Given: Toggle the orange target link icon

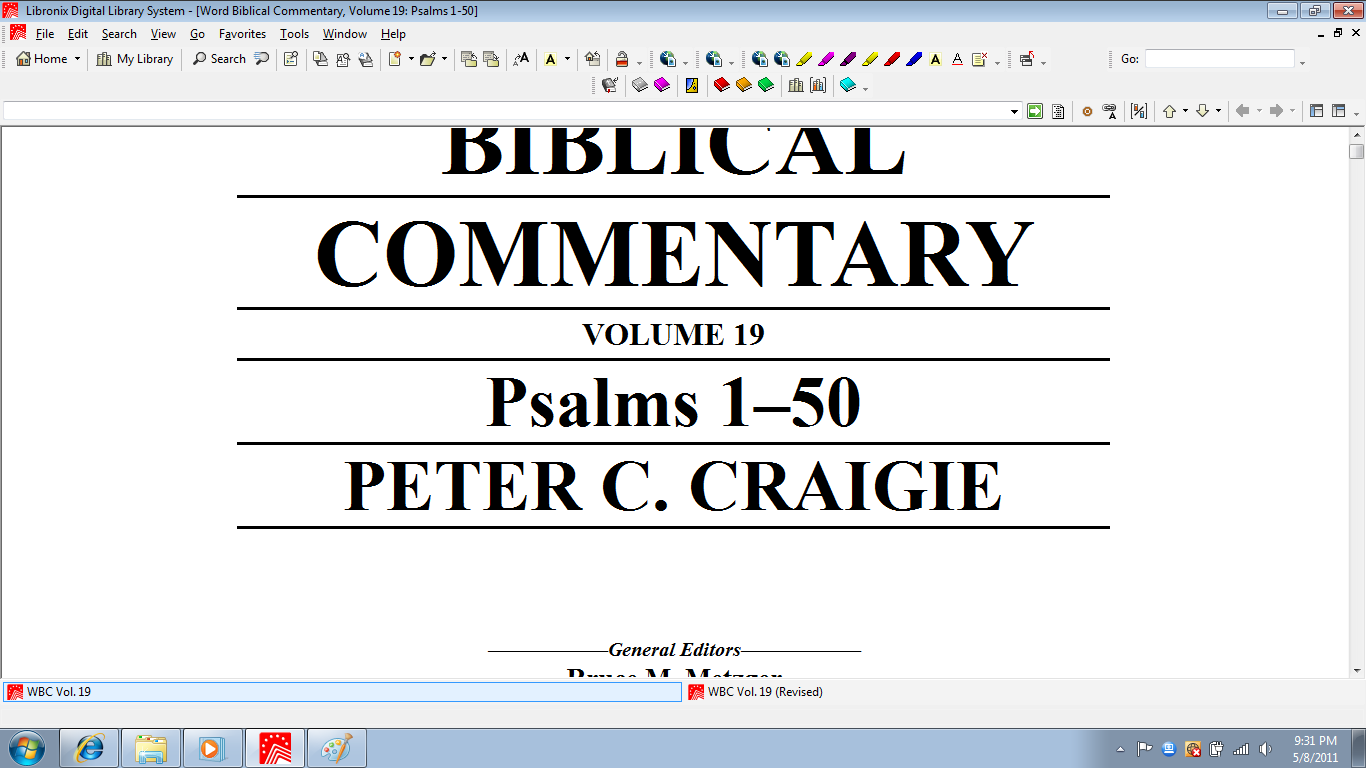Looking at the screenshot, I should click(1088, 111).
